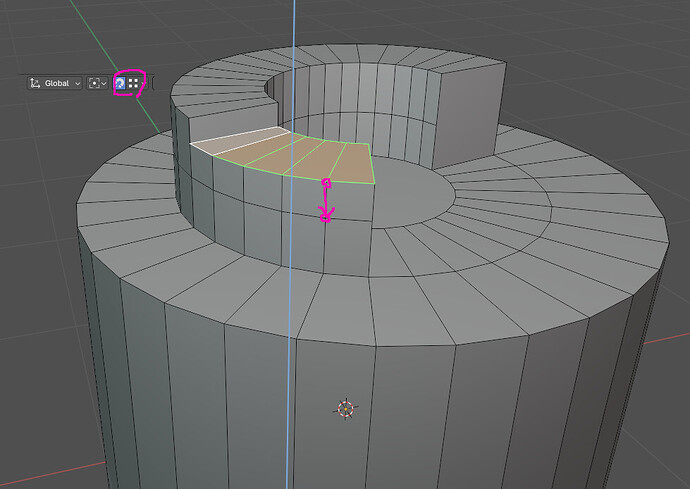Expand the pivot point dropdown arrow

(x=104, y=83)
